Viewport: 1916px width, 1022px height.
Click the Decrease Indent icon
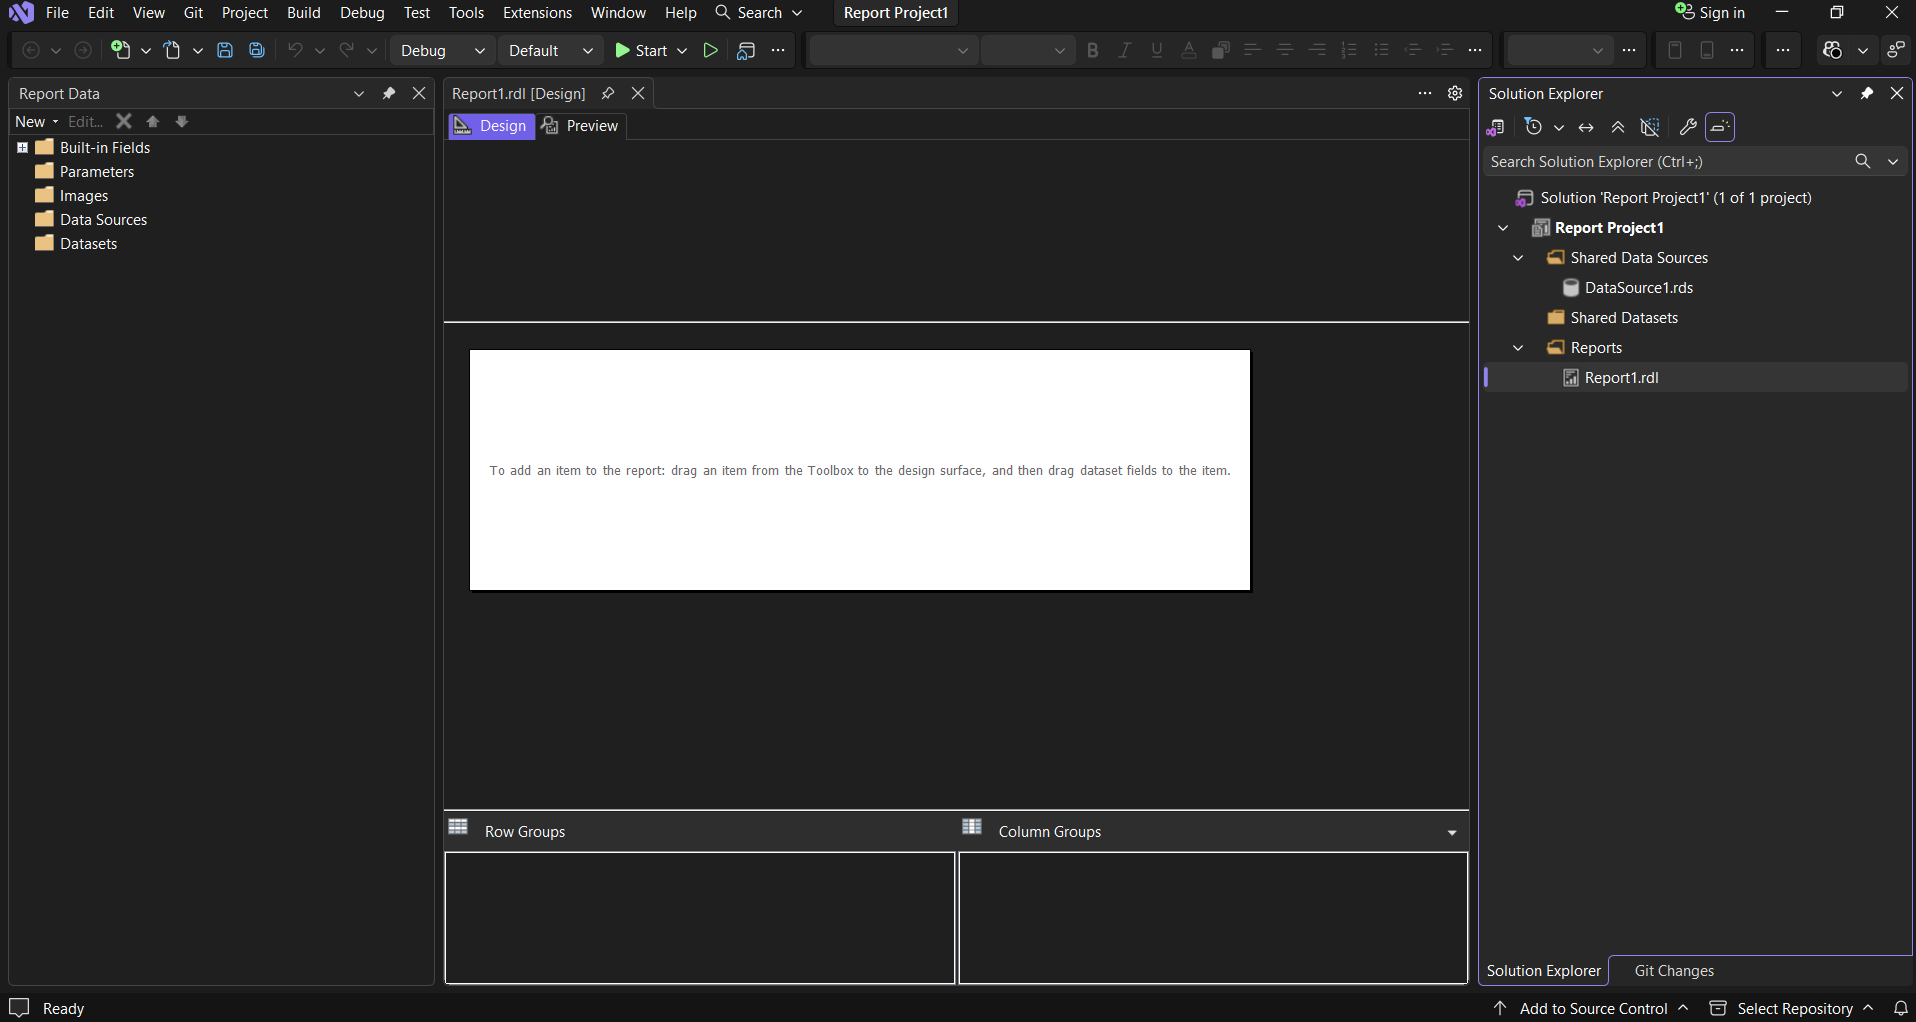pos(1413,50)
